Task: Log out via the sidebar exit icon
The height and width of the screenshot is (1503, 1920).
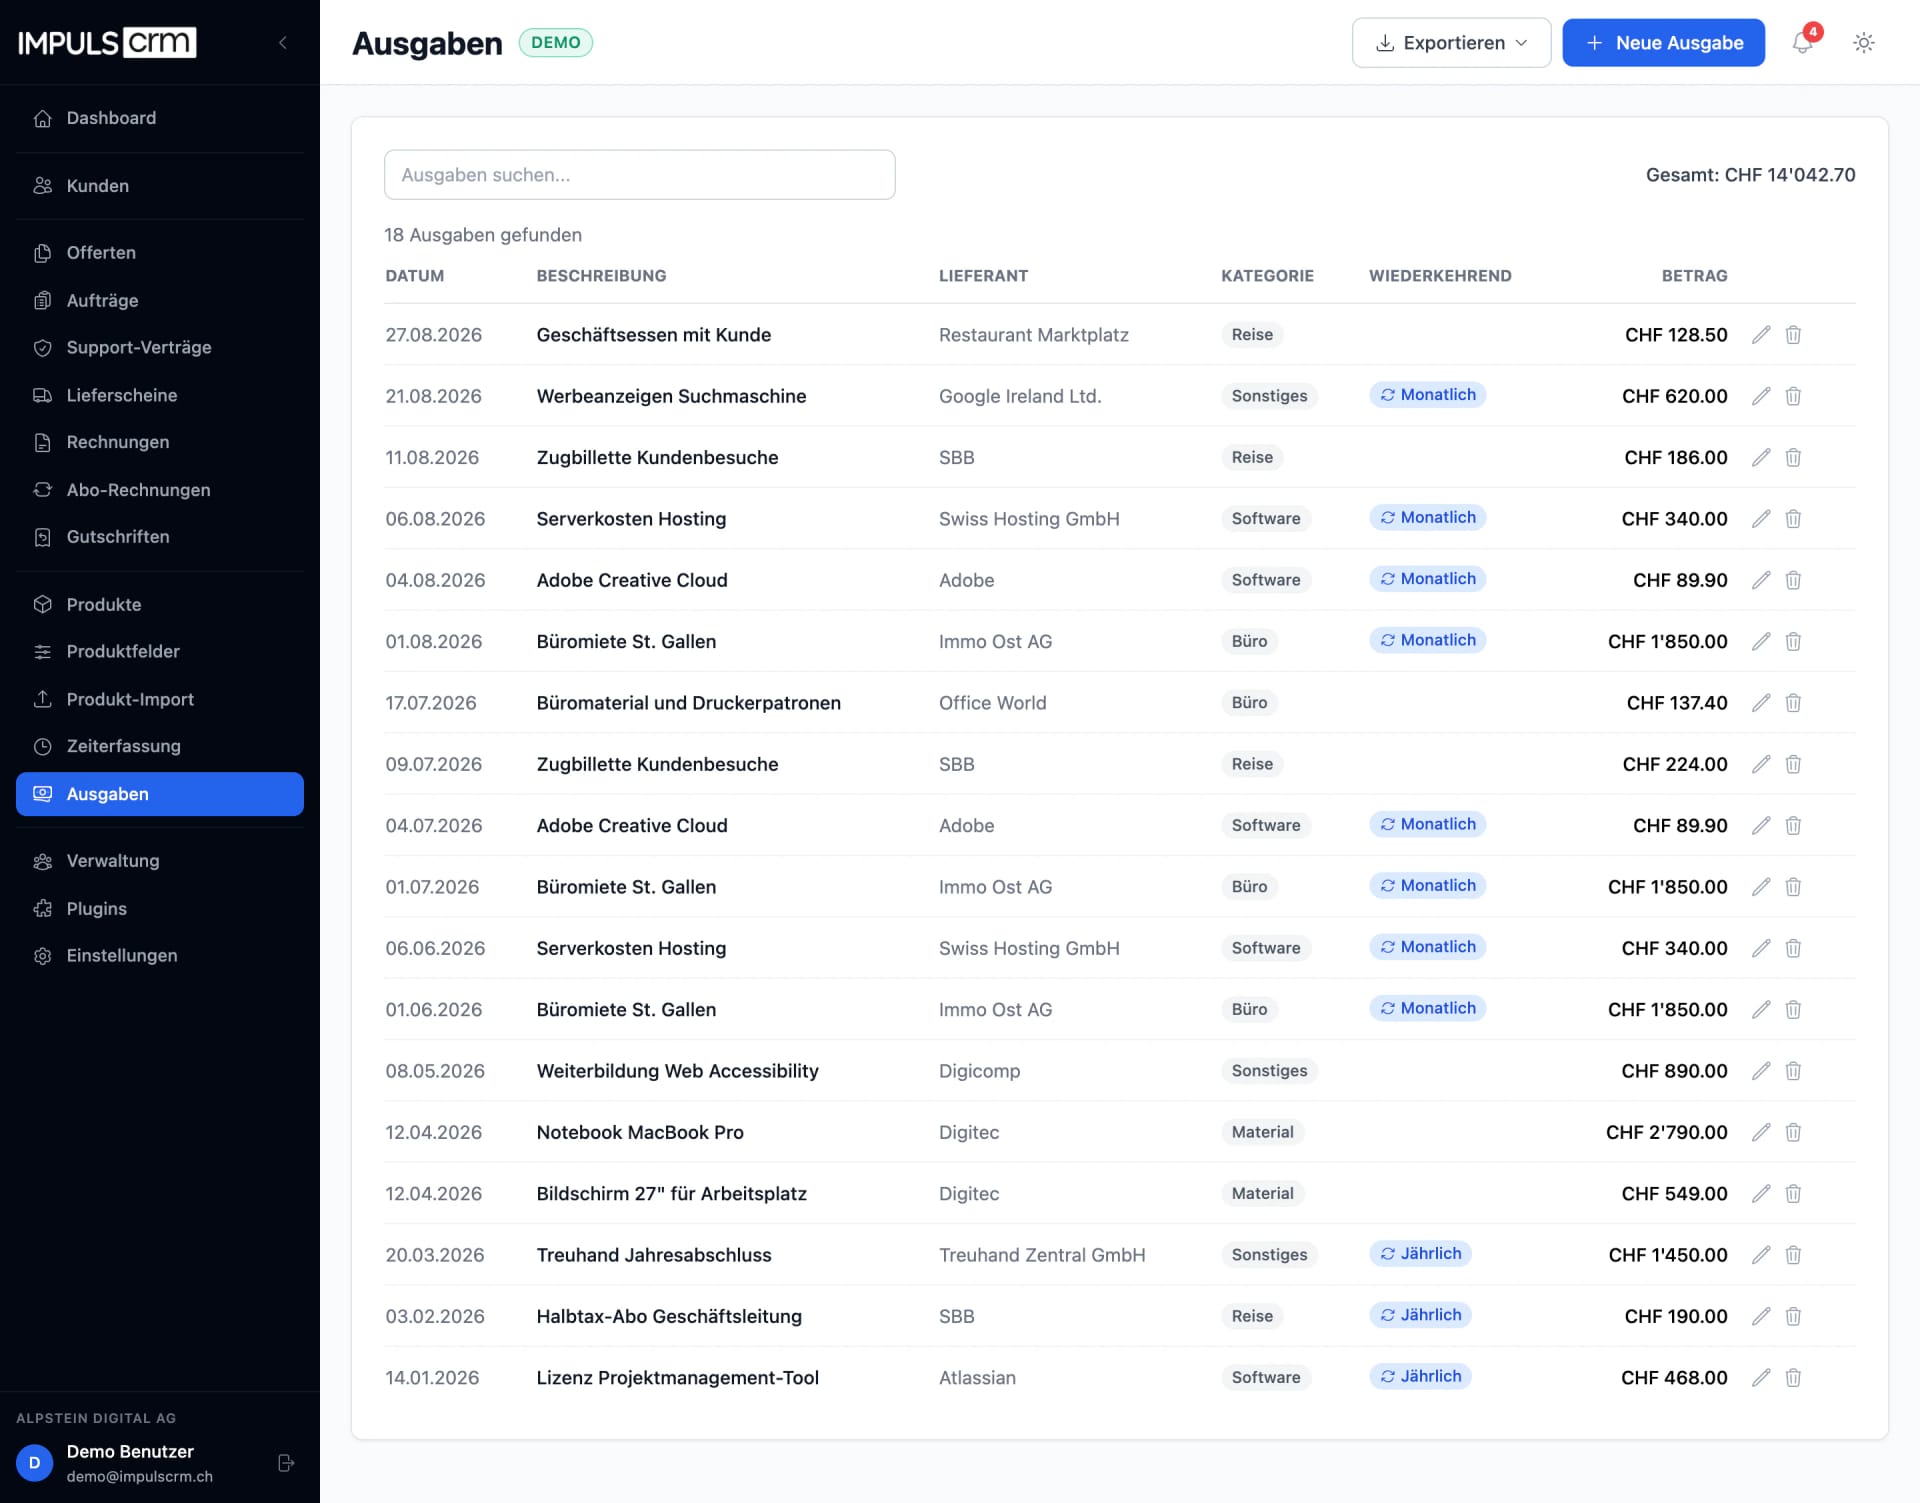Action: tap(286, 1463)
